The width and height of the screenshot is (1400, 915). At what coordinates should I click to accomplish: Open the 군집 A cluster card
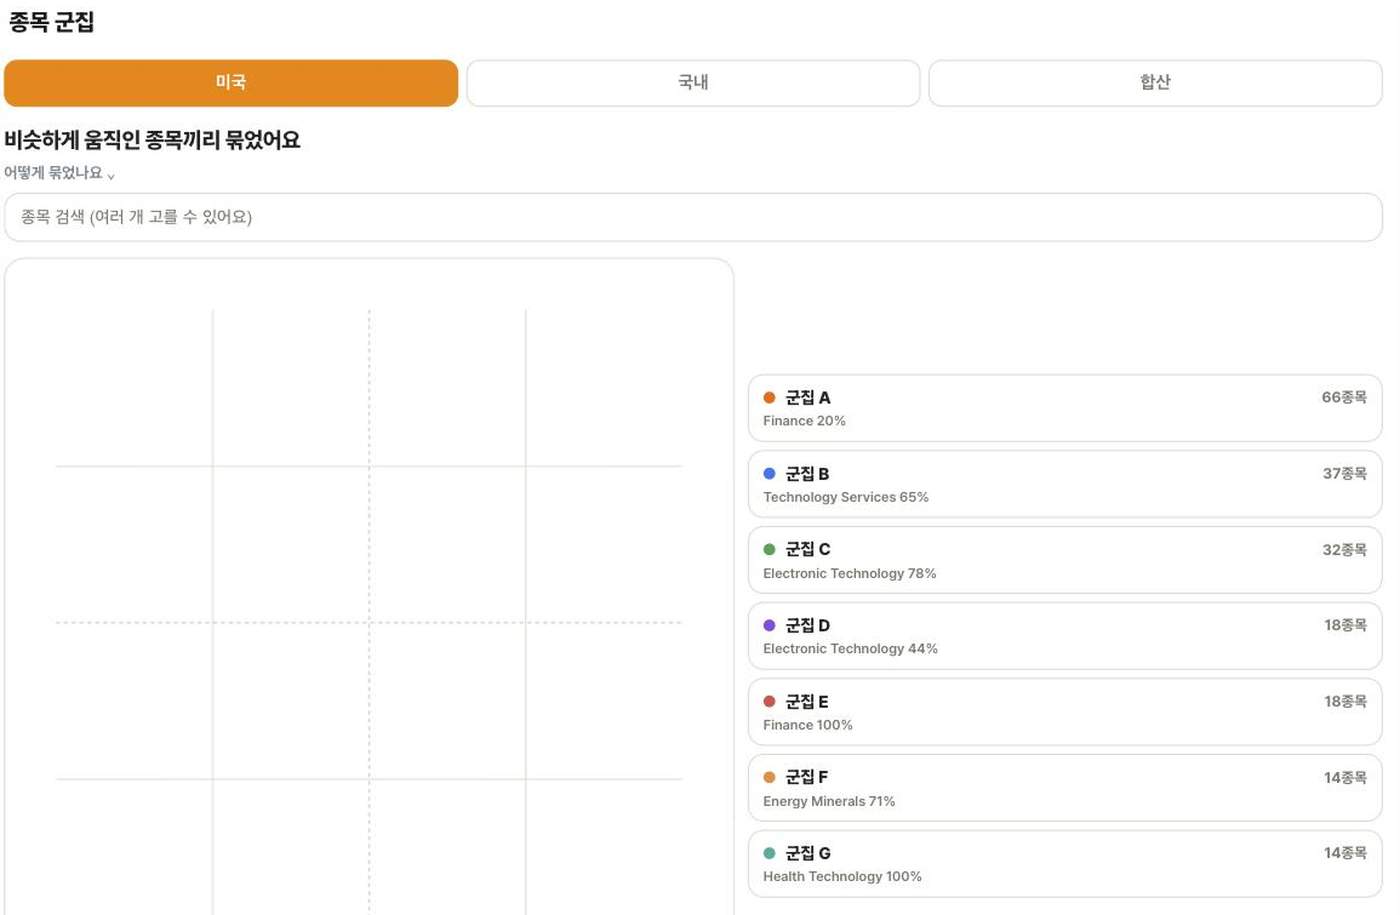(x=1065, y=408)
